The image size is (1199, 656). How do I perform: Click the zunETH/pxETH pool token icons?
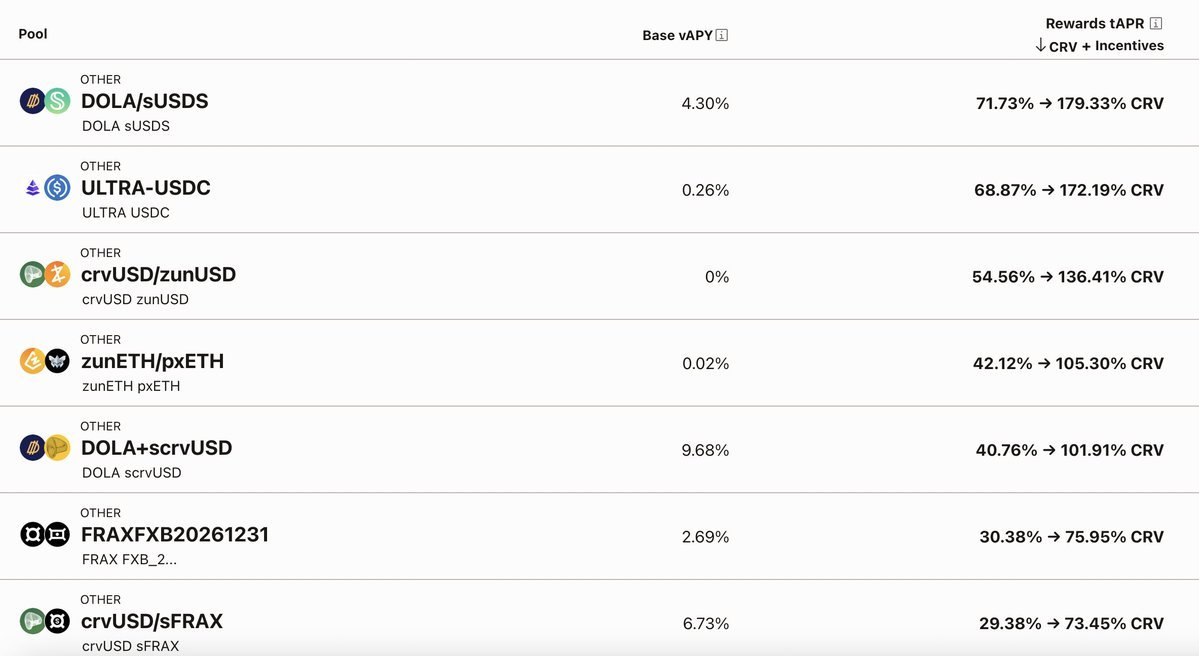(x=46, y=361)
